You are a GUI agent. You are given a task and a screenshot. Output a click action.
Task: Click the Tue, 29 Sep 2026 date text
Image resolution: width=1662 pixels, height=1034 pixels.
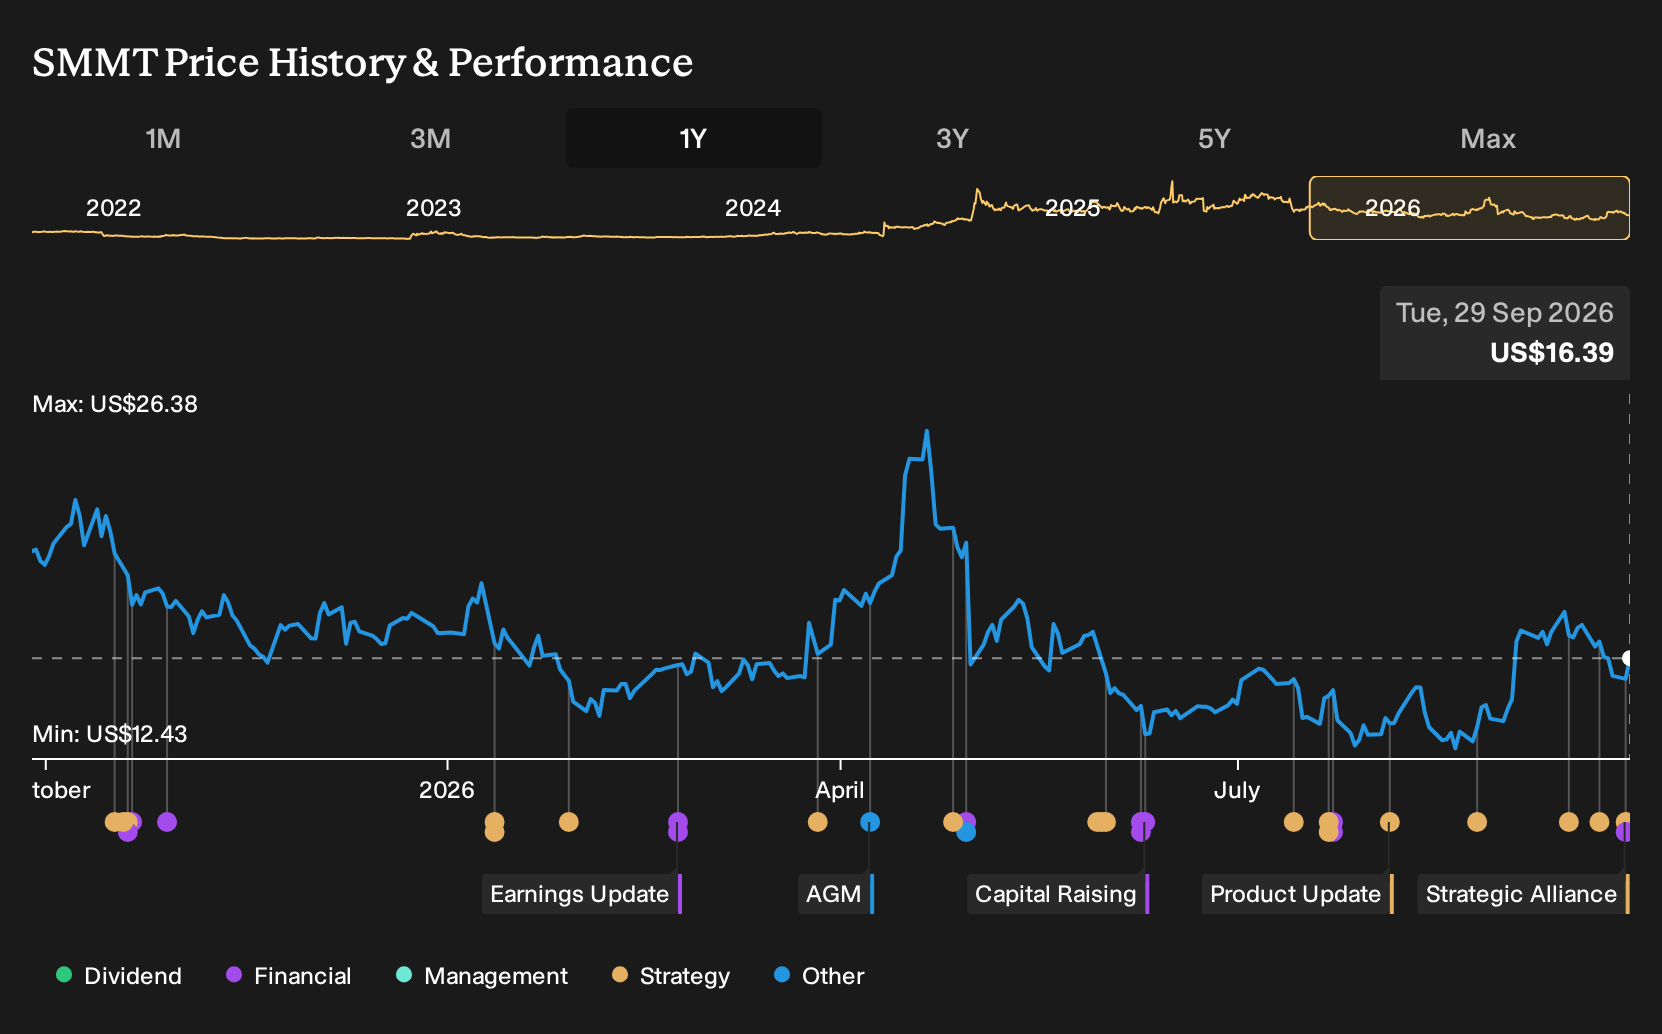pyautogui.click(x=1504, y=313)
